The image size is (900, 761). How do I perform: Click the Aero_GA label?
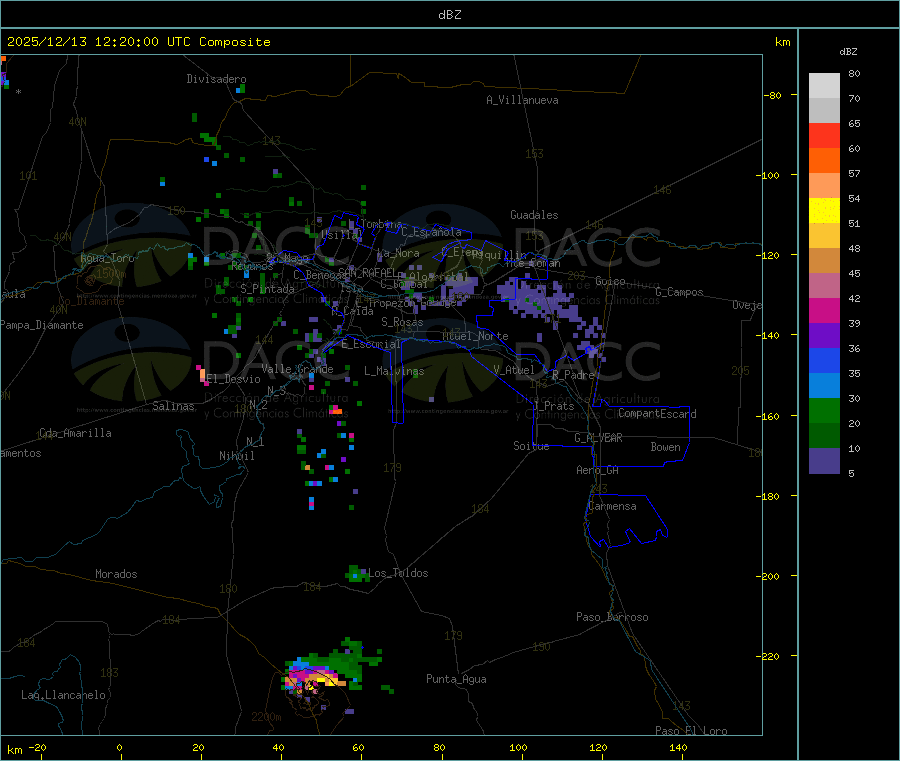click(598, 470)
